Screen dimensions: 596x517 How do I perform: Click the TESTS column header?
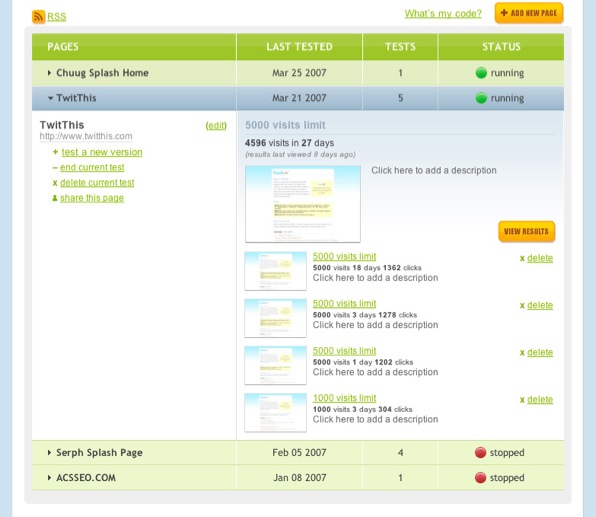400,47
